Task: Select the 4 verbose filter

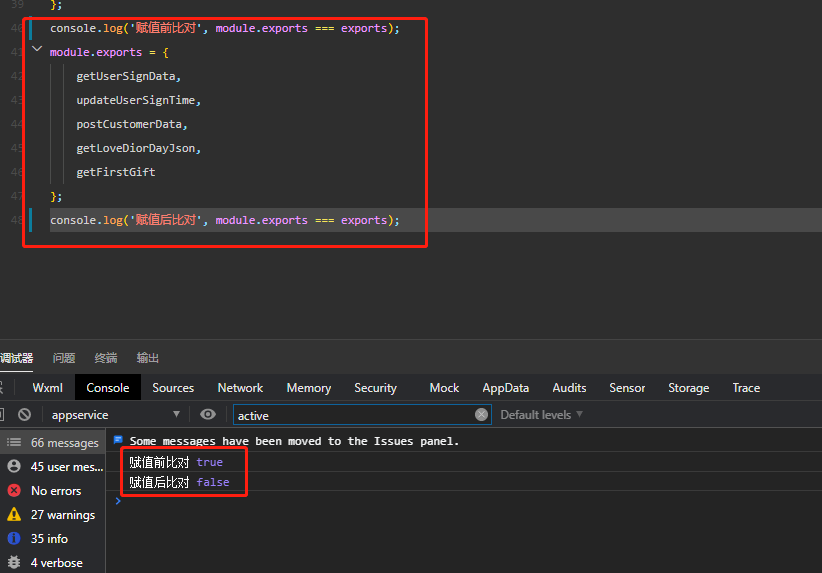Action: (52, 563)
